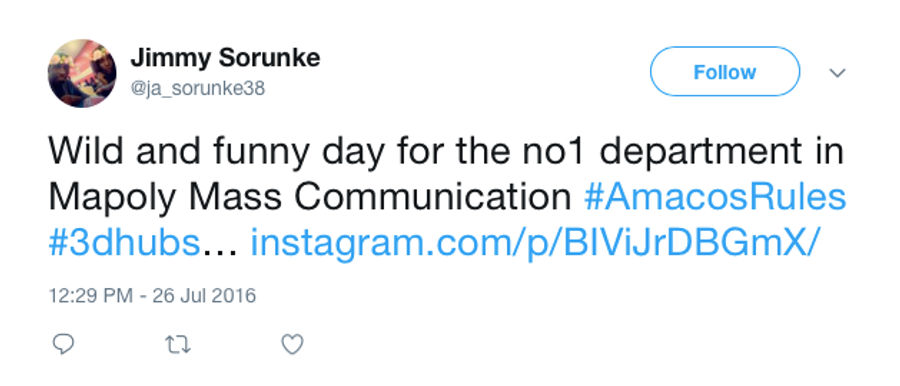This screenshot has height=386, width=900.
Task: Open the #AmacosRules hashtag
Action: 715,198
